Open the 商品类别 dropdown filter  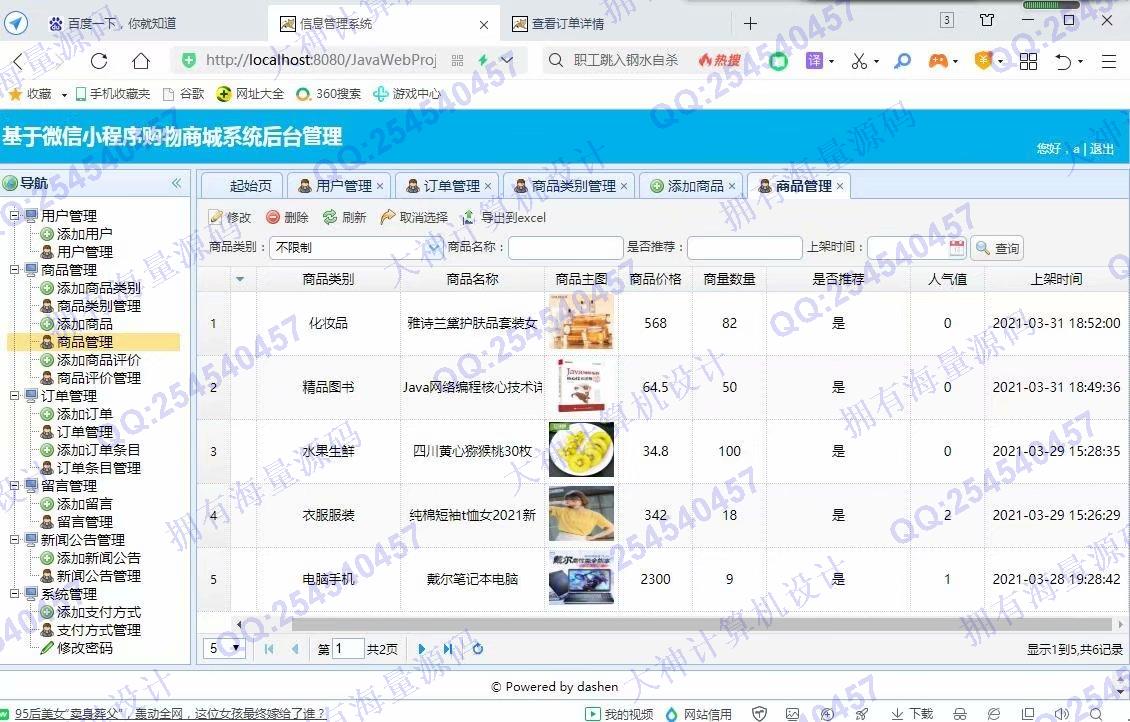pyautogui.click(x=434, y=248)
